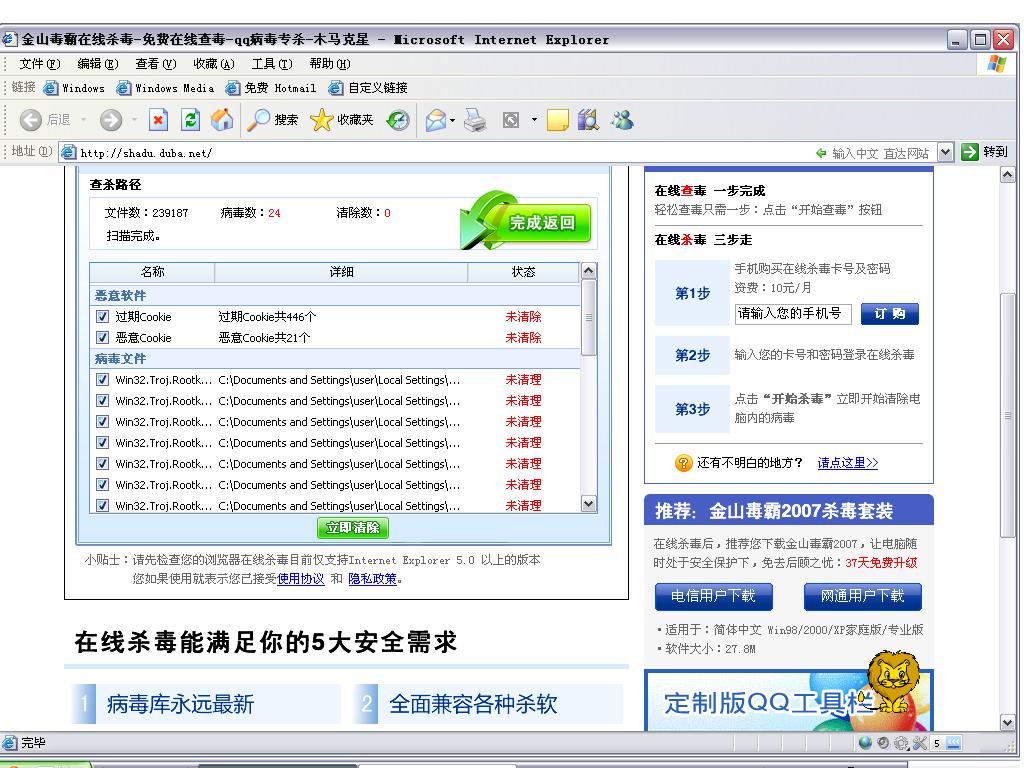Uncheck the fourth Win32.Troj.Rootk checkbox

pos(102,442)
